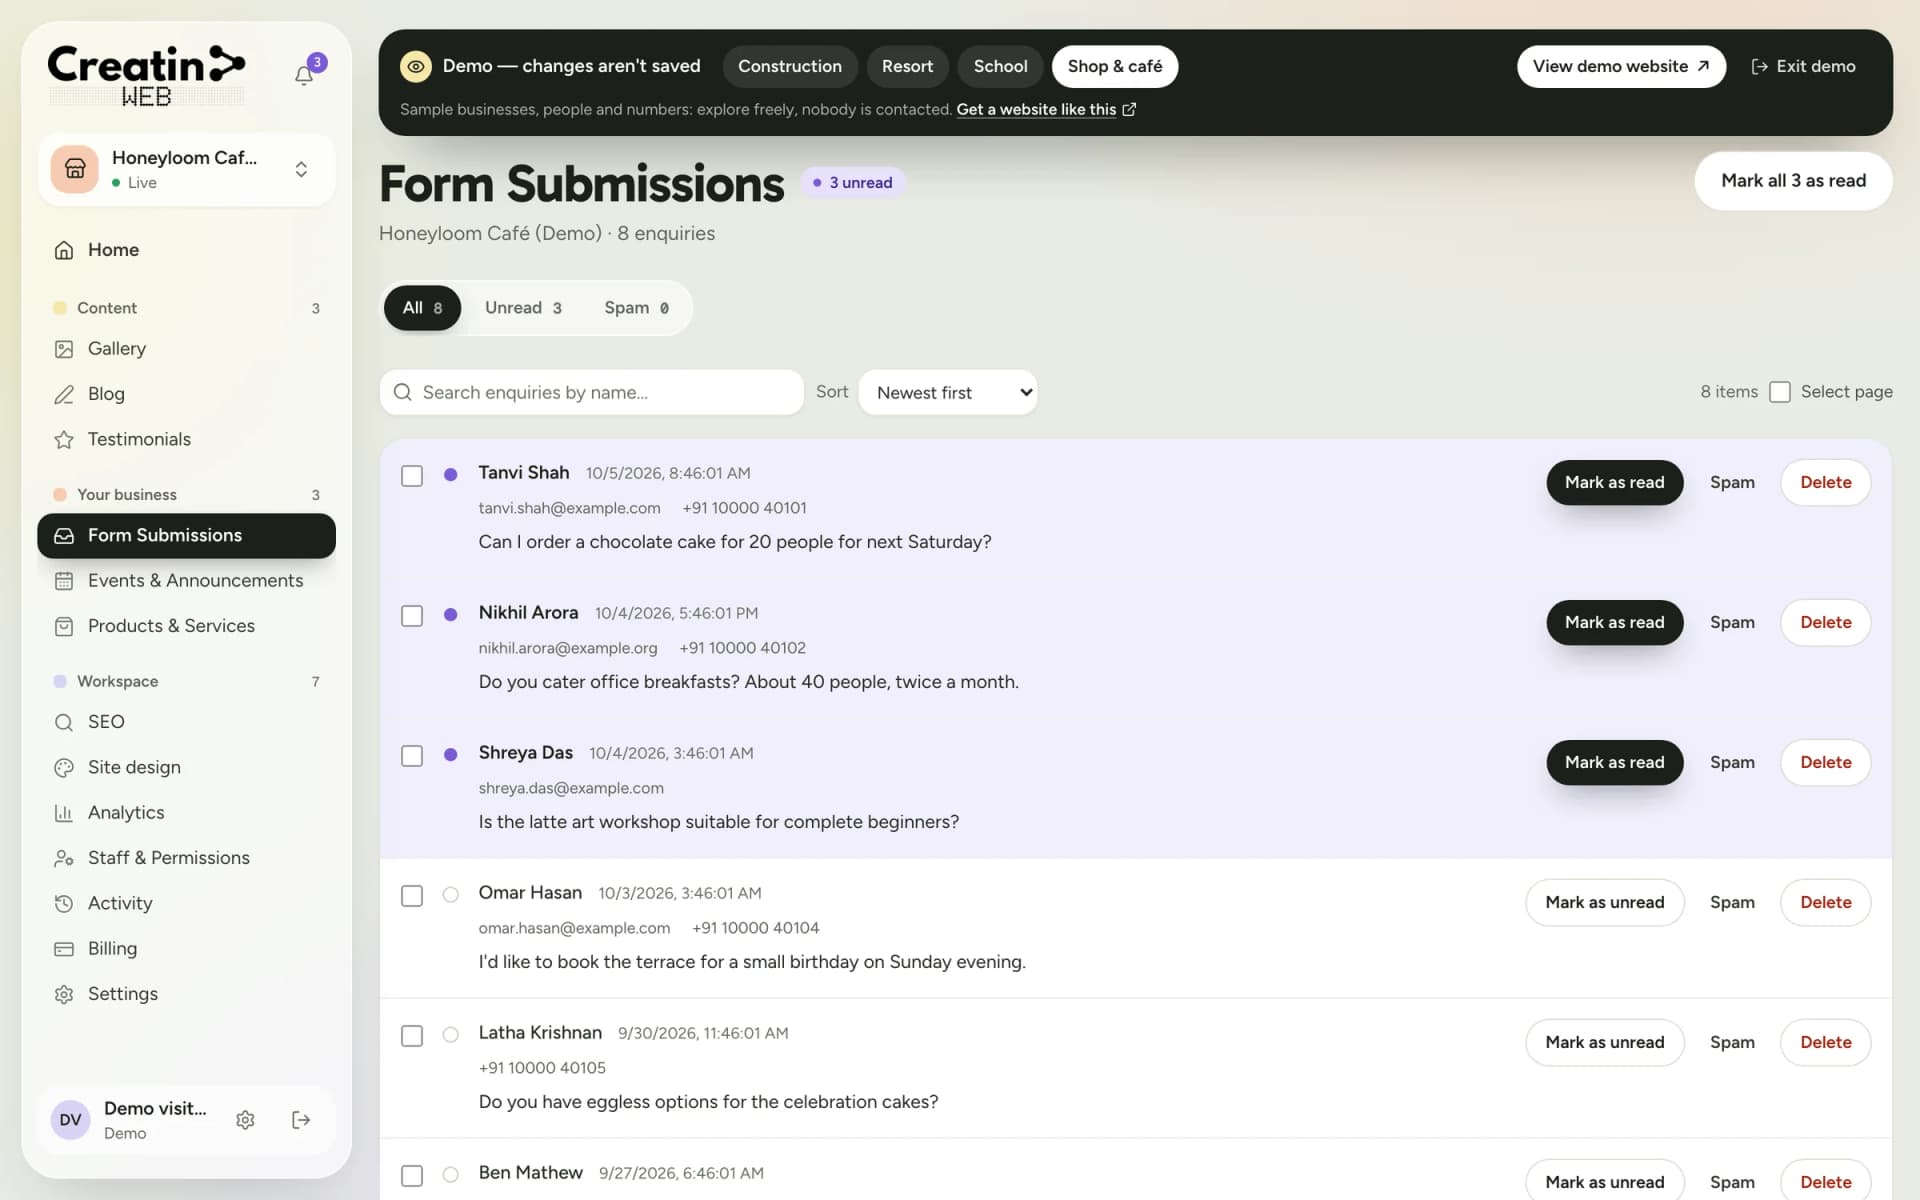Image resolution: width=1920 pixels, height=1200 pixels.
Task: Click Exit demo
Action: 1803,66
